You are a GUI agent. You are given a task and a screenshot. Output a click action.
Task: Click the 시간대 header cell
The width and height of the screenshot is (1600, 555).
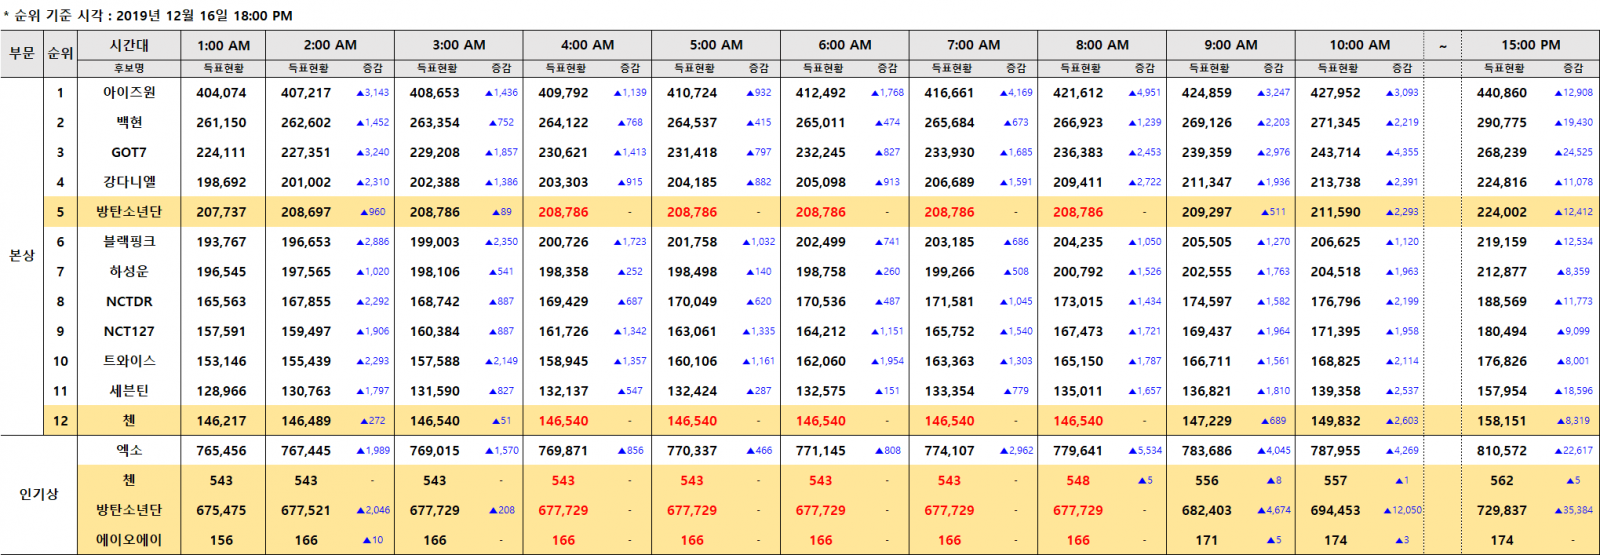pyautogui.click(x=129, y=45)
